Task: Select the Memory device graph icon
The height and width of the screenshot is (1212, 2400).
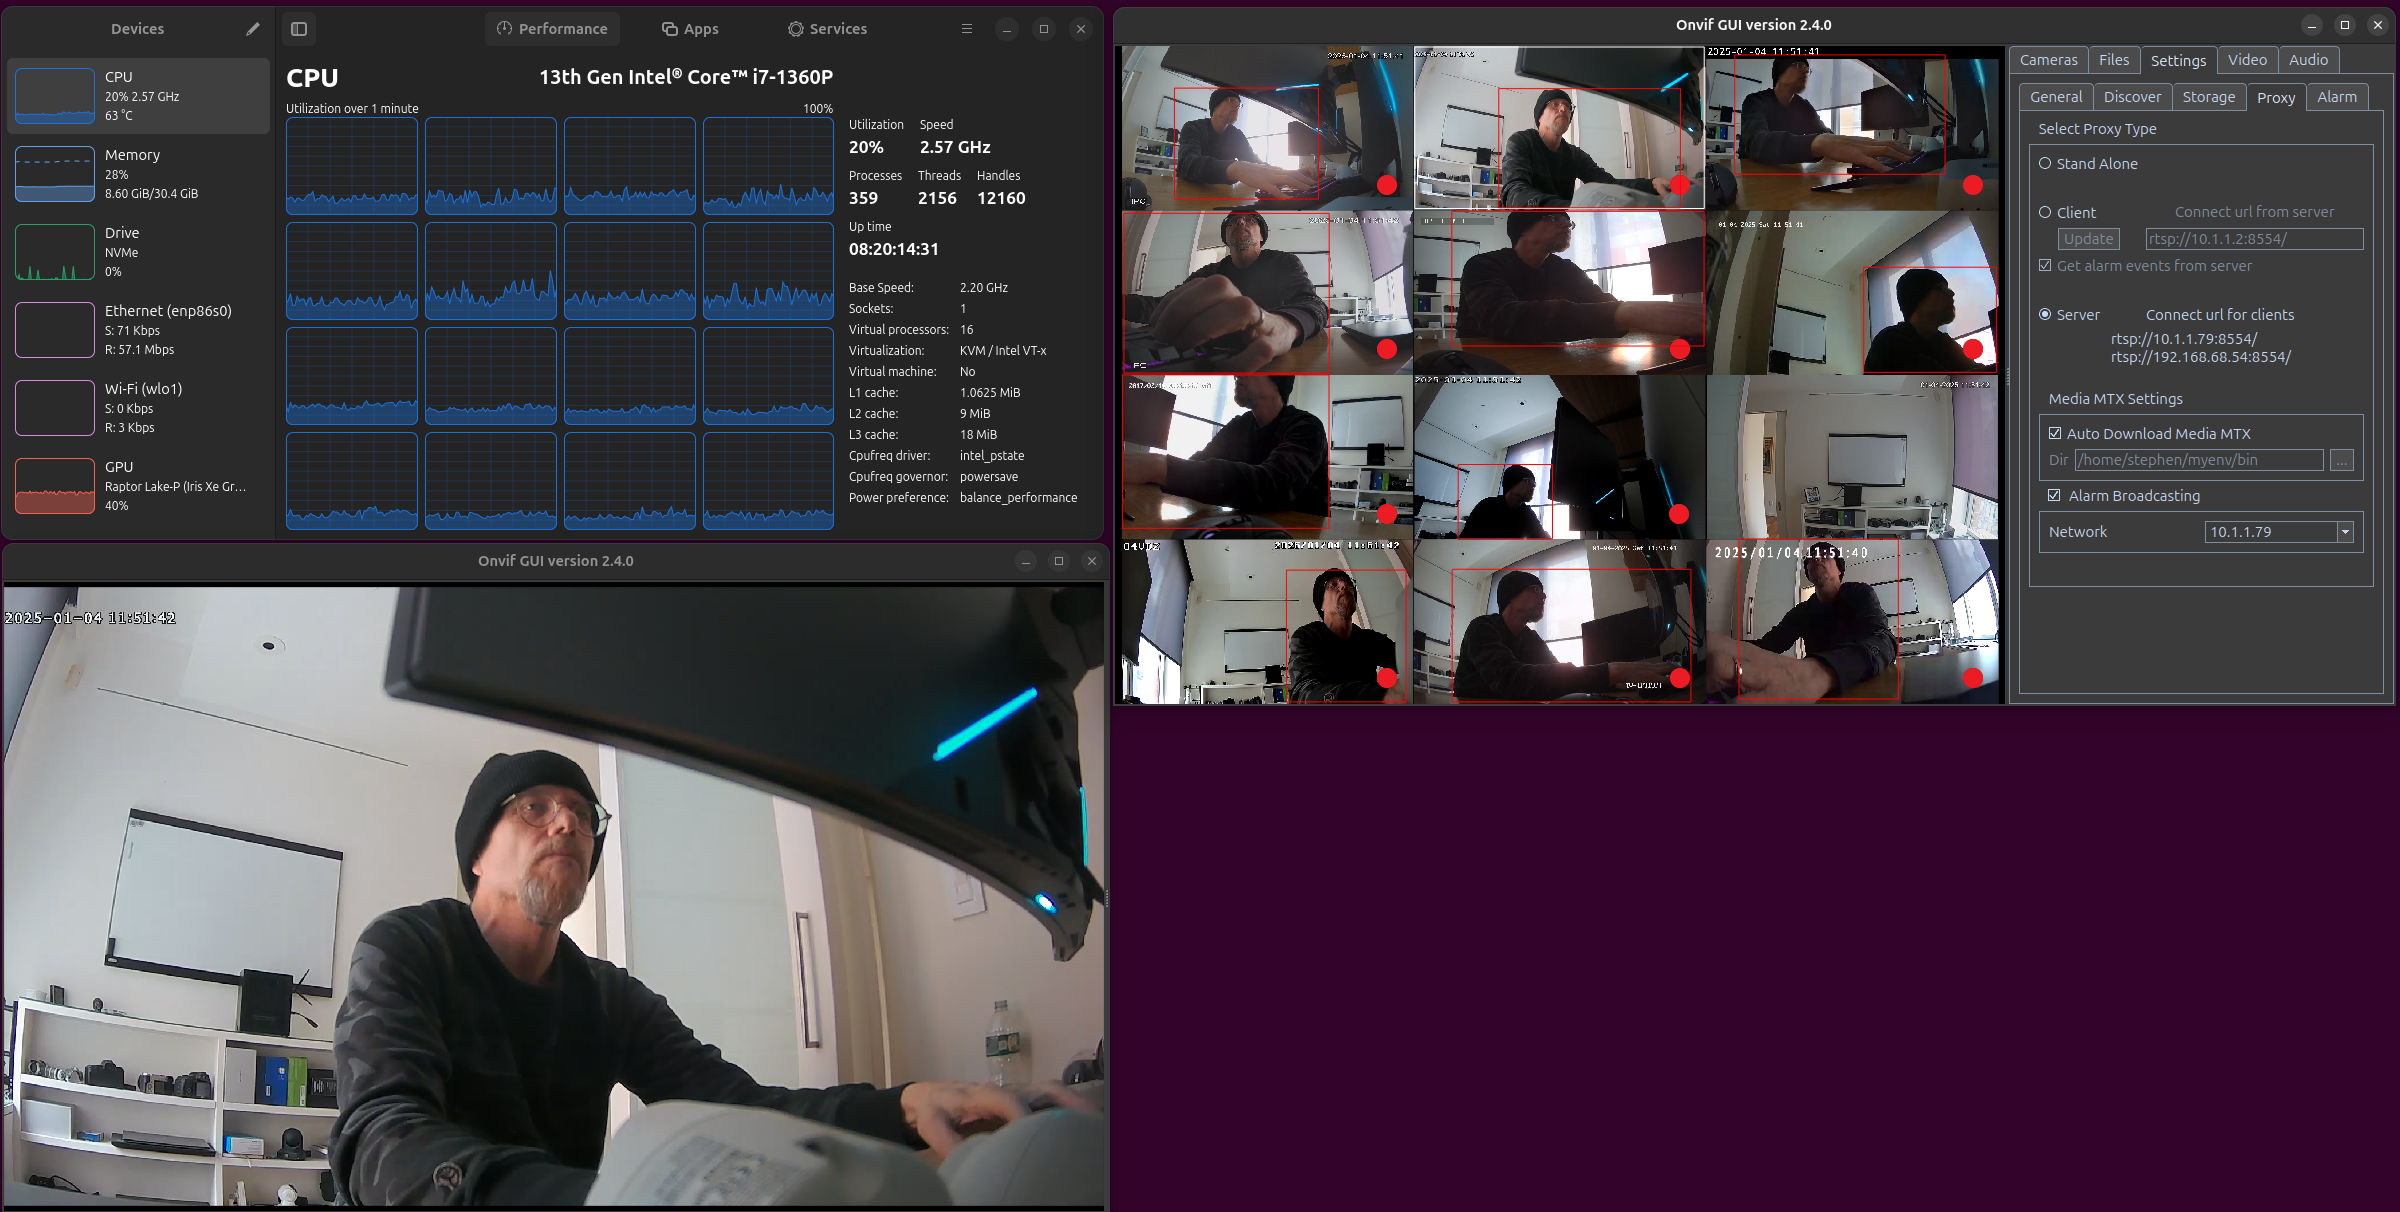Action: click(x=55, y=174)
